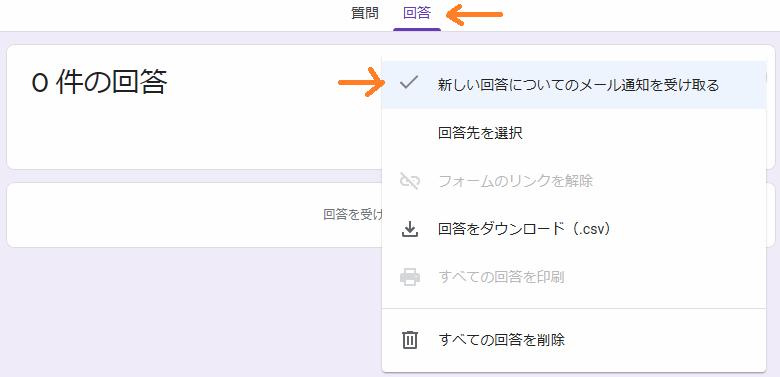
Task: Choose すべての回答を削除 menu entry
Action: pyautogui.click(x=574, y=340)
